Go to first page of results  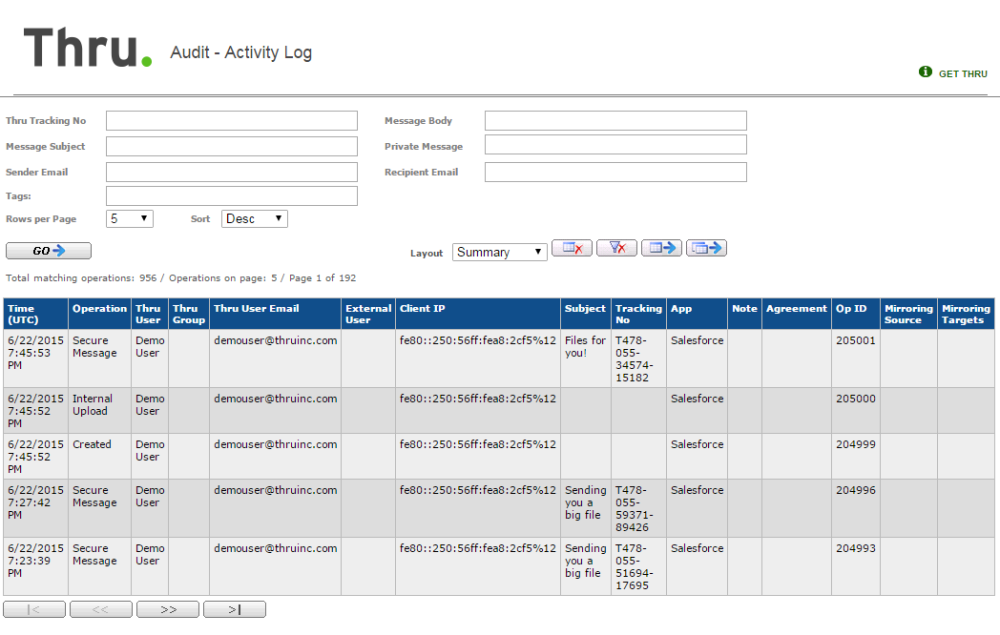click(x=34, y=609)
